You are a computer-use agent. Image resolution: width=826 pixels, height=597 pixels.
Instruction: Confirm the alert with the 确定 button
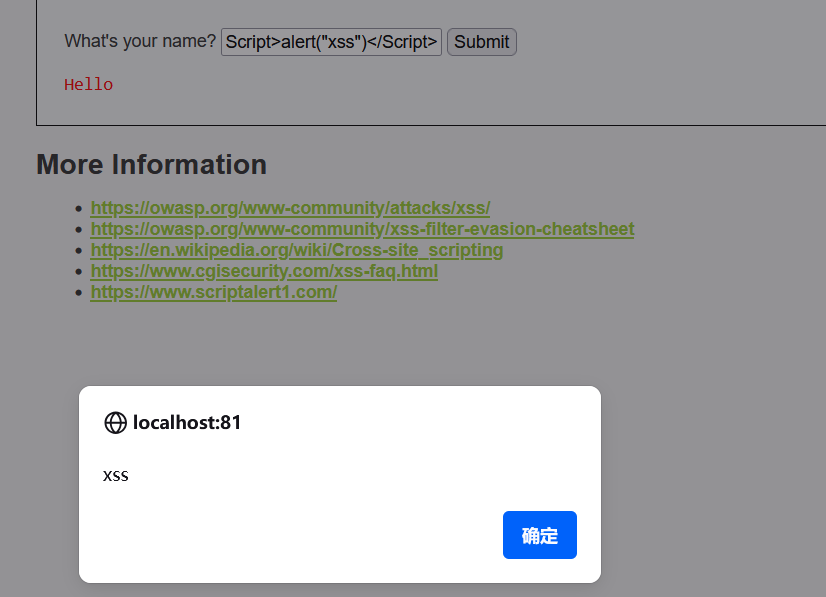539,535
